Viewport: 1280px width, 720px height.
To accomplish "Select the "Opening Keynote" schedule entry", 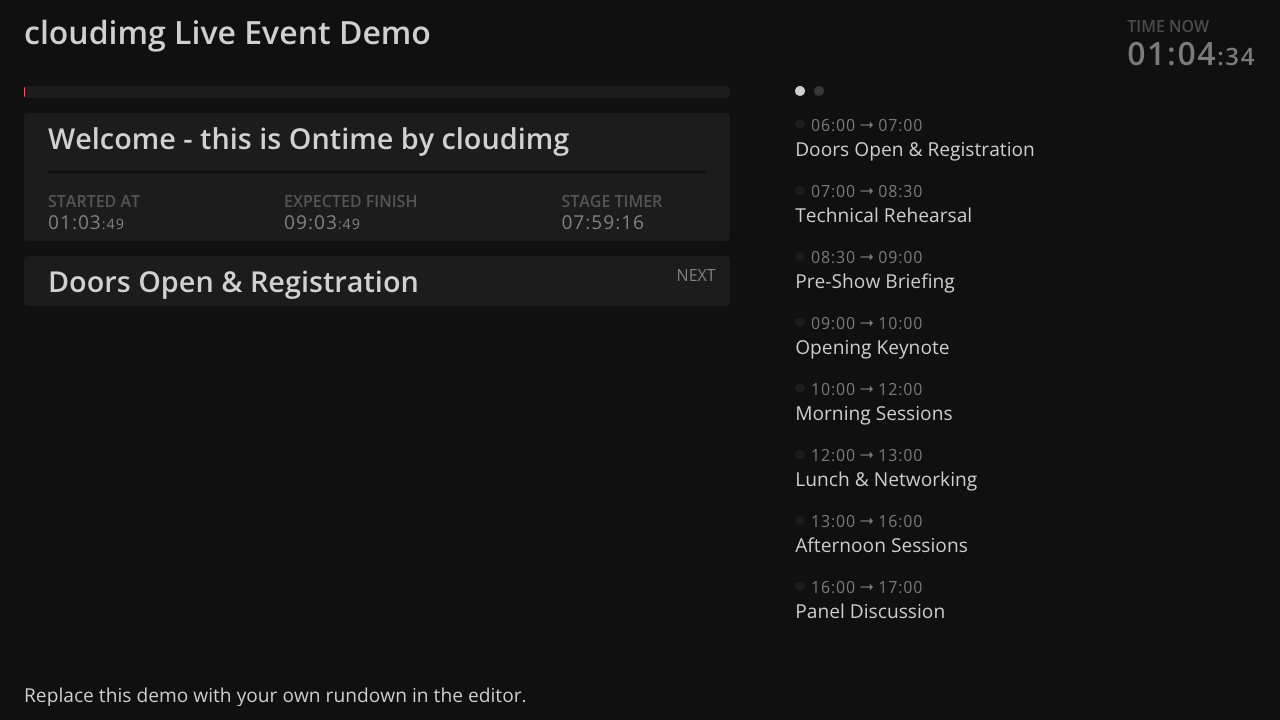I will point(872,348).
